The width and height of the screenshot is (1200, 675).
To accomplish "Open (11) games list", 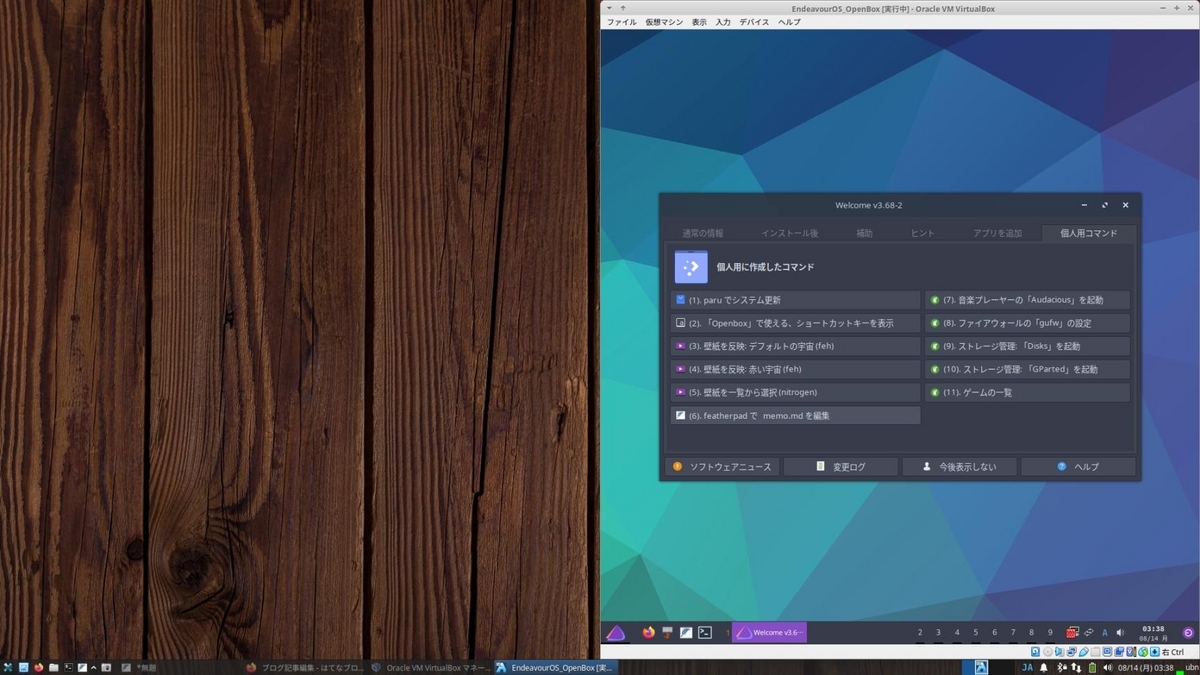I will click(x=1028, y=392).
